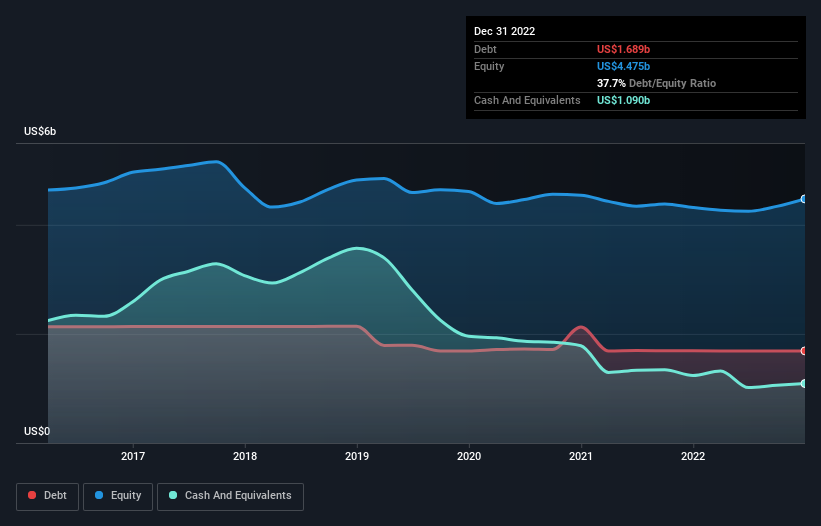The image size is (821, 526).
Task: Click the US$6b y-axis label
Action: tap(40, 131)
